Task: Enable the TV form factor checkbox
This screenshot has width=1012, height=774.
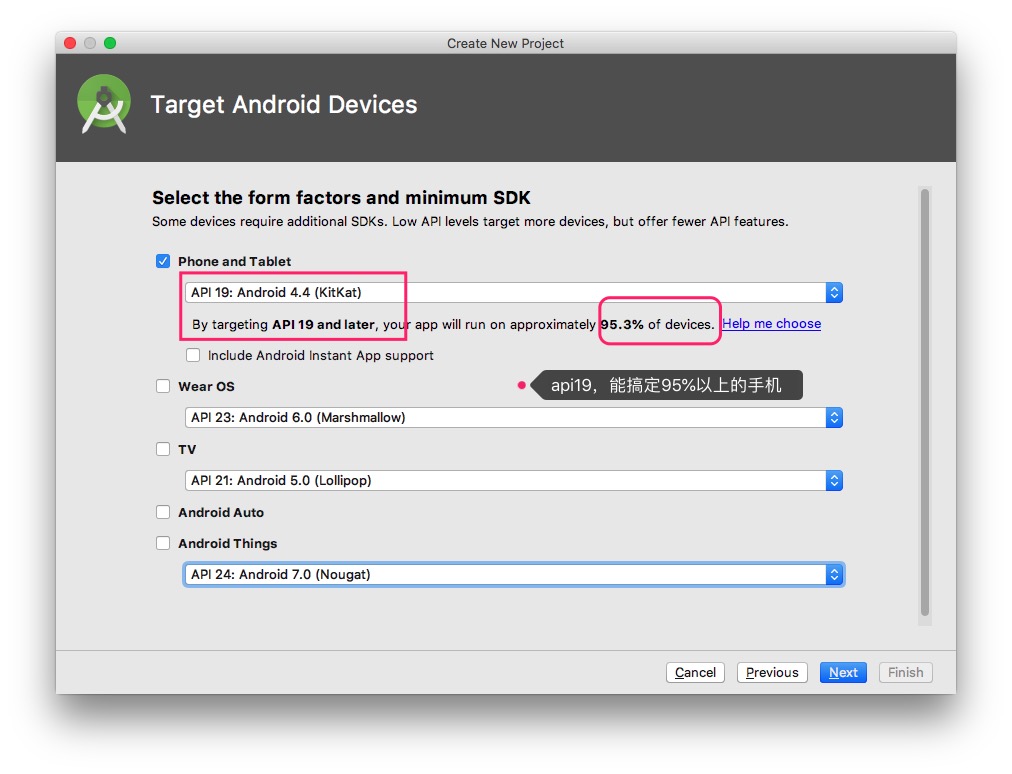Action: point(163,449)
